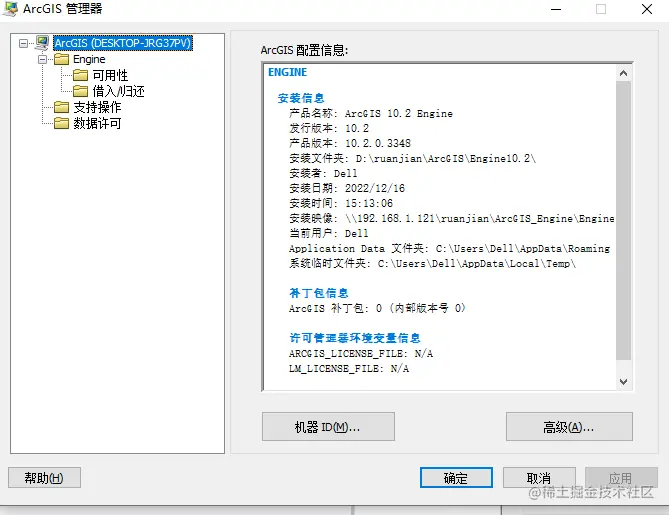Click the 借入/归还 folder icon
The image size is (669, 515).
click(x=80, y=91)
